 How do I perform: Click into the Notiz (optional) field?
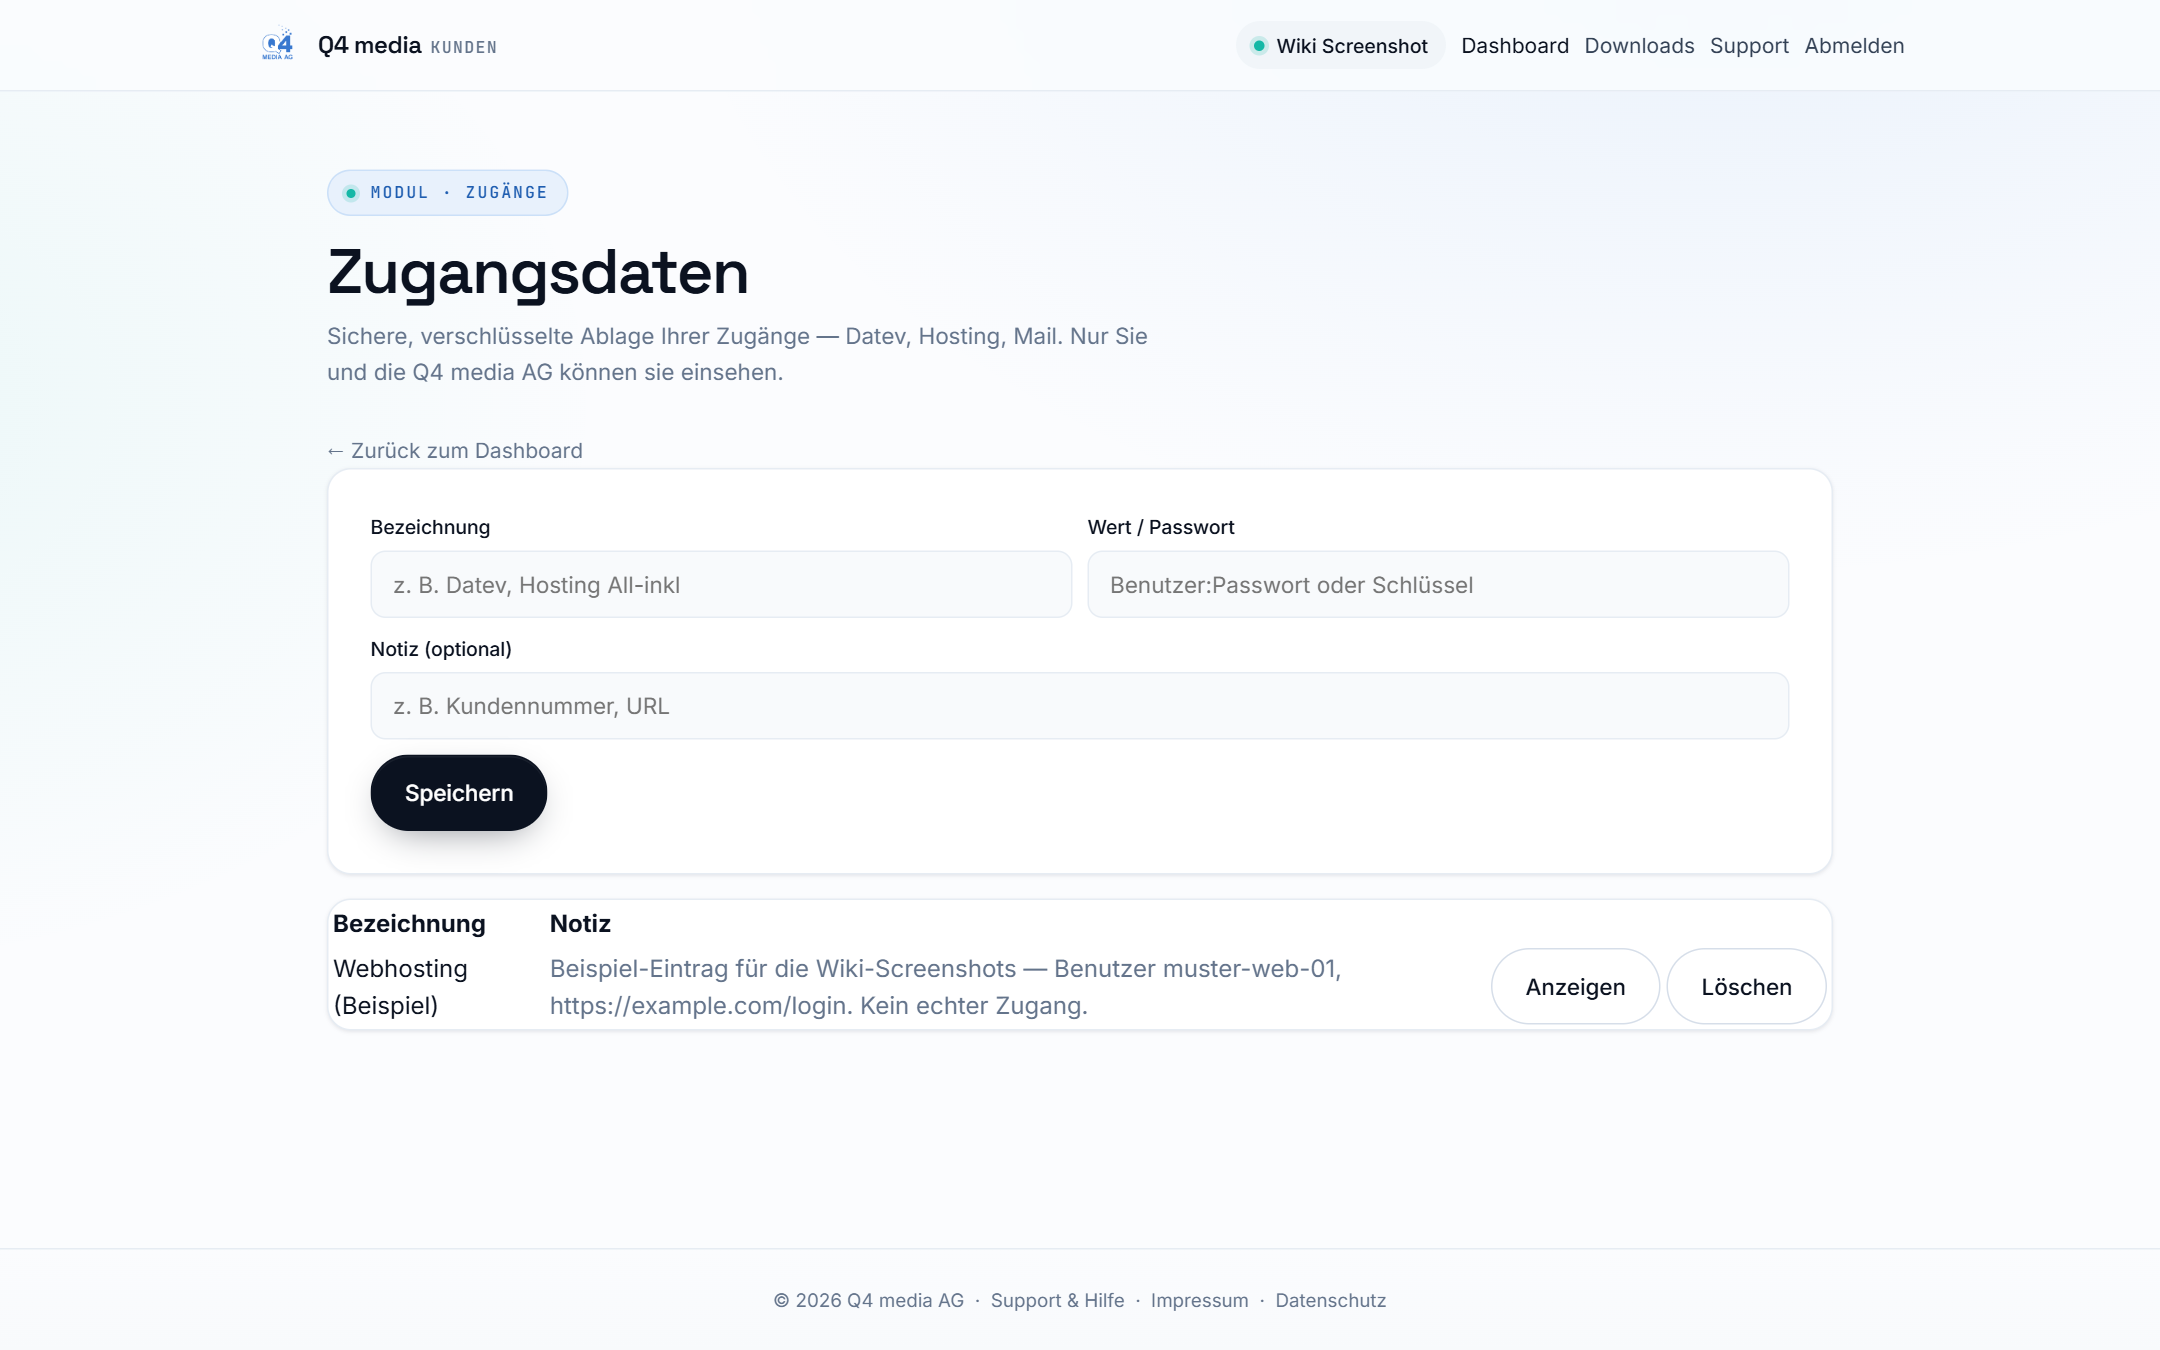(1079, 706)
